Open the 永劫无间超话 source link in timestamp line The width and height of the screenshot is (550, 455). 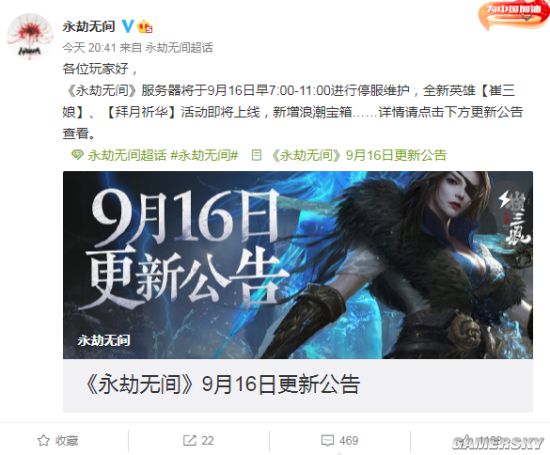pos(179,48)
